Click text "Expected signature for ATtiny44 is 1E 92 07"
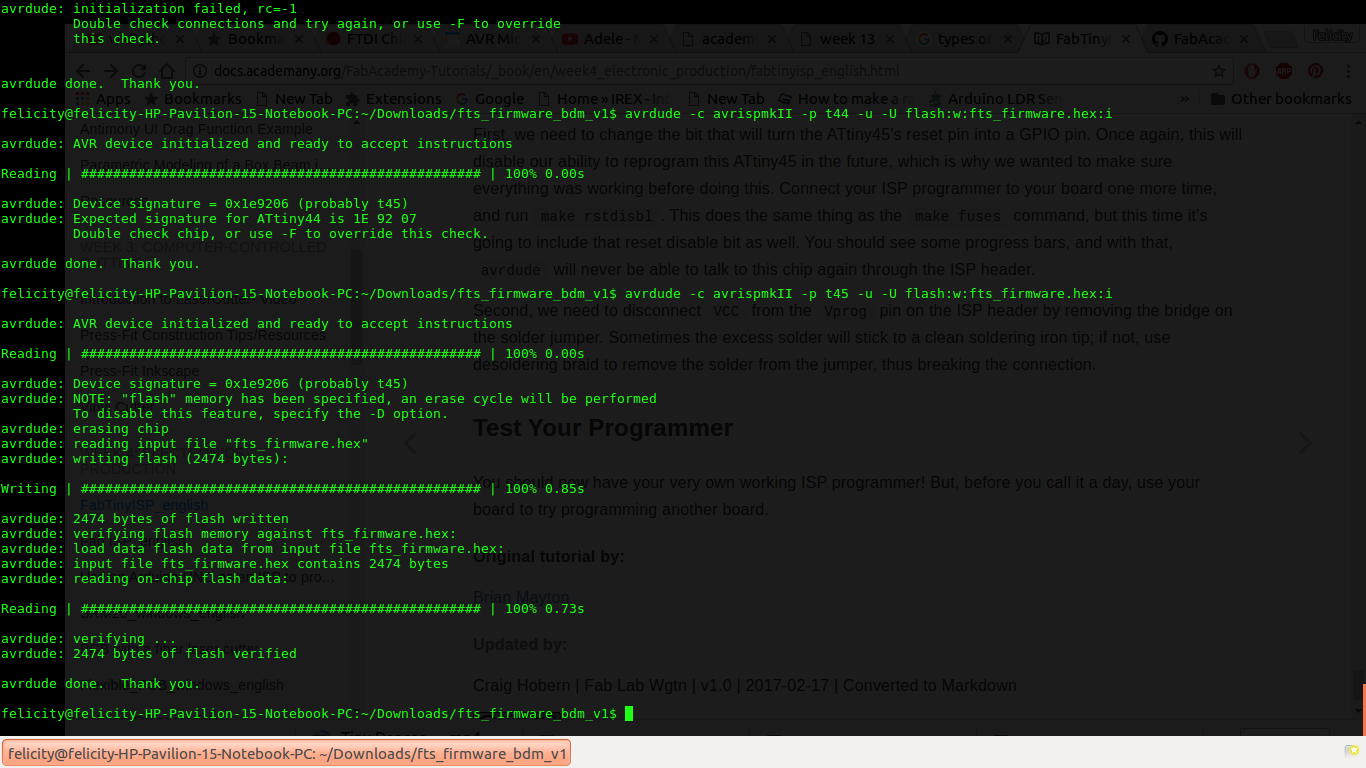The image size is (1366, 768). tap(245, 218)
